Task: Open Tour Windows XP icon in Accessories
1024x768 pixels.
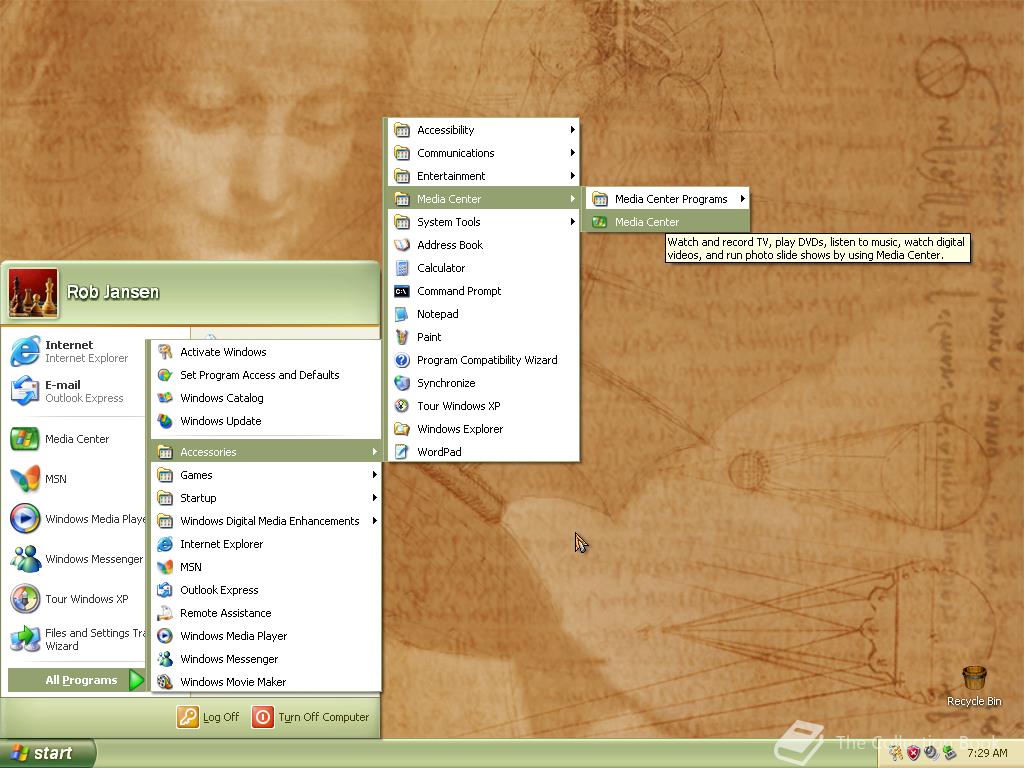Action: [x=402, y=406]
